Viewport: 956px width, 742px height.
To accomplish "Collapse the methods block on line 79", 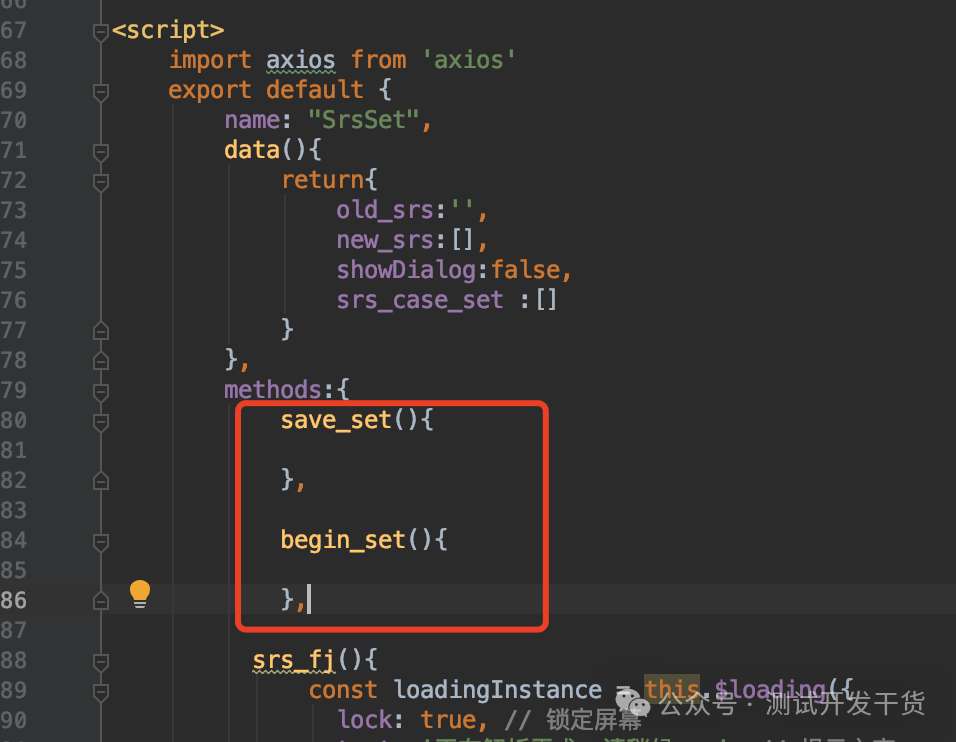I will (x=101, y=391).
